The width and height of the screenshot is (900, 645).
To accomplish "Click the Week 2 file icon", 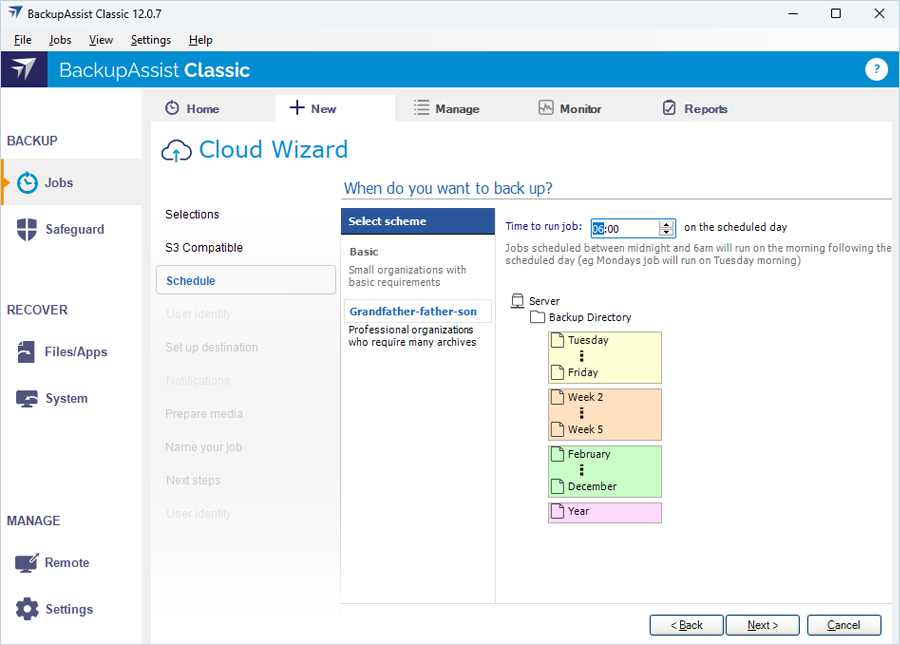I will [x=557, y=397].
